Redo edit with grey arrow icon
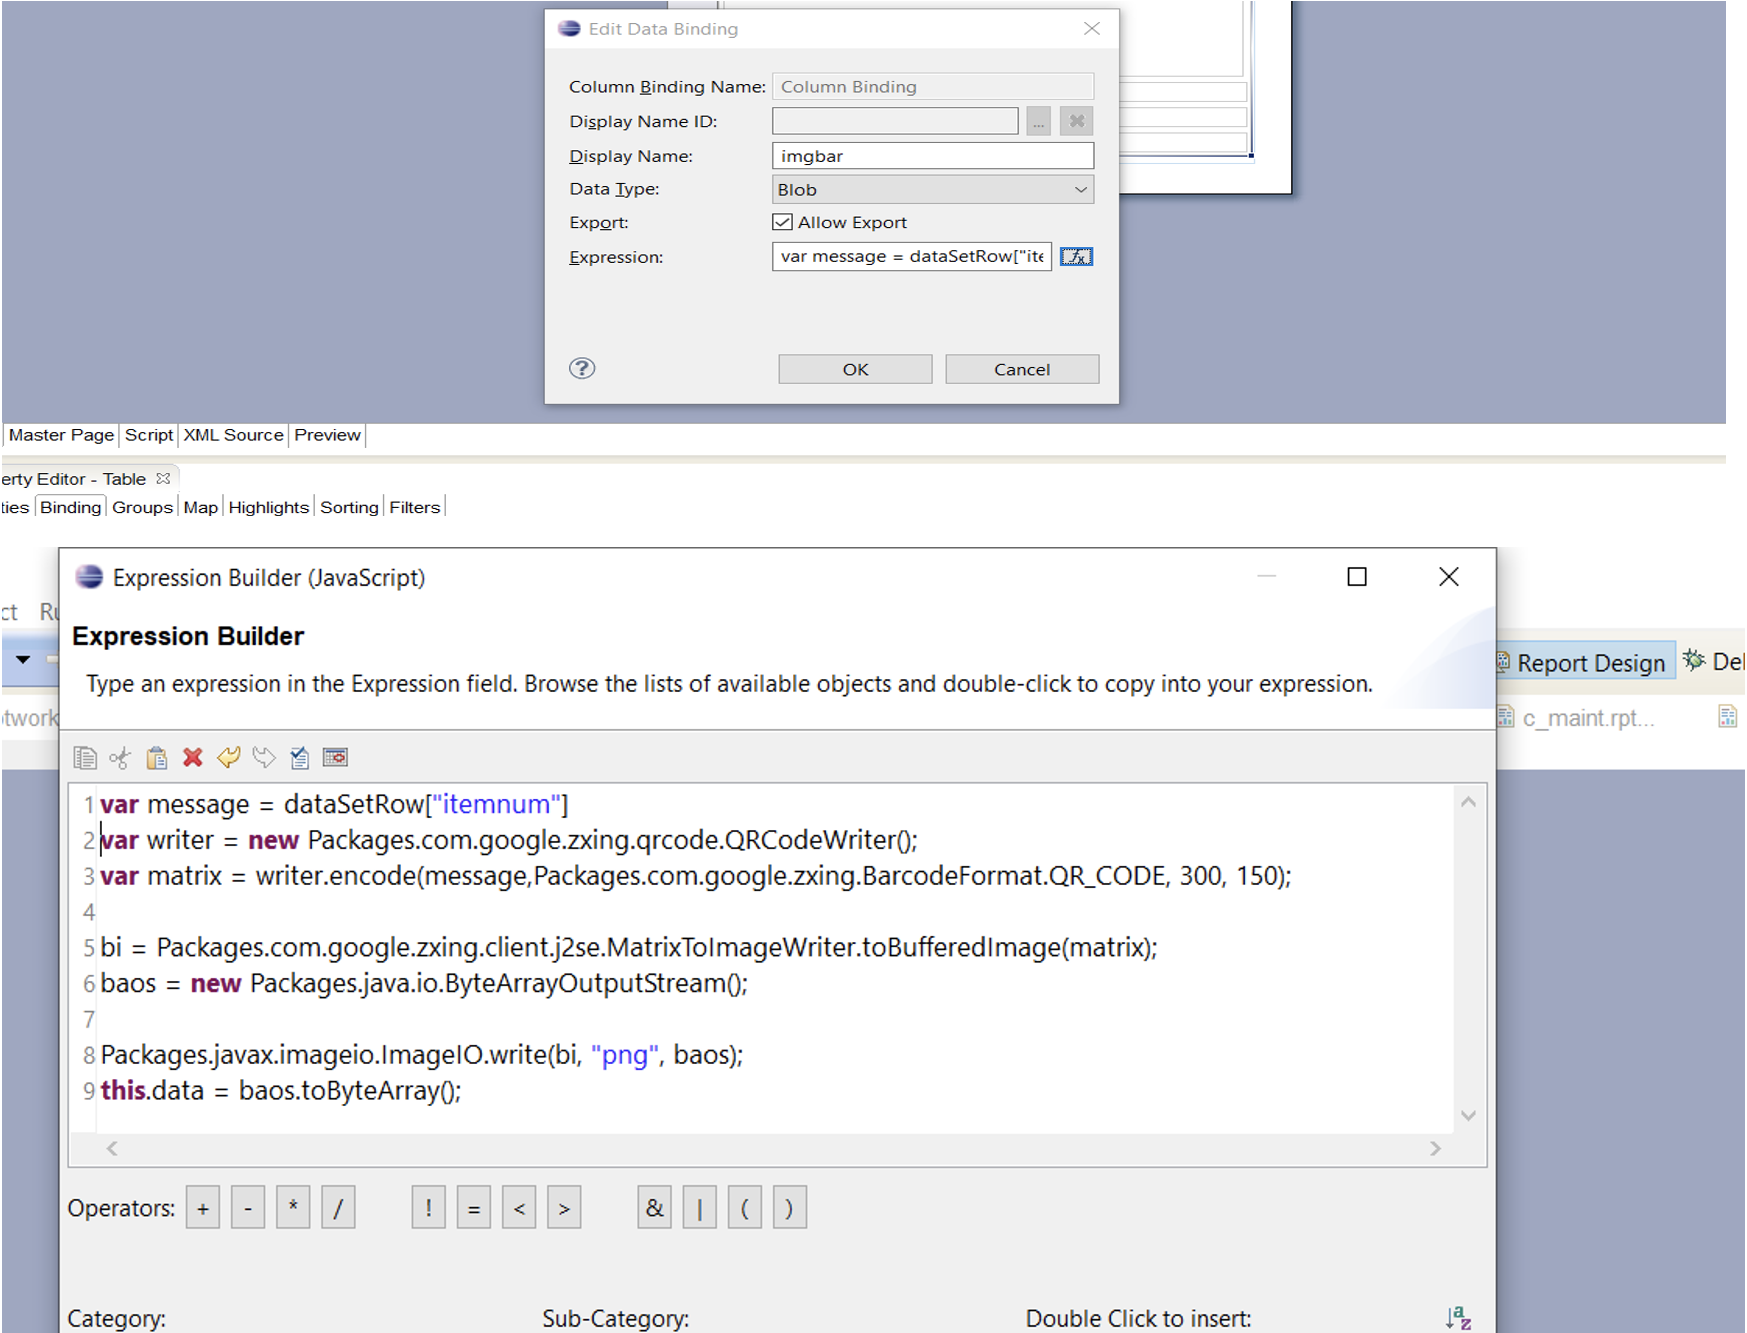Screen dimensions: 1747x1333 tap(264, 758)
